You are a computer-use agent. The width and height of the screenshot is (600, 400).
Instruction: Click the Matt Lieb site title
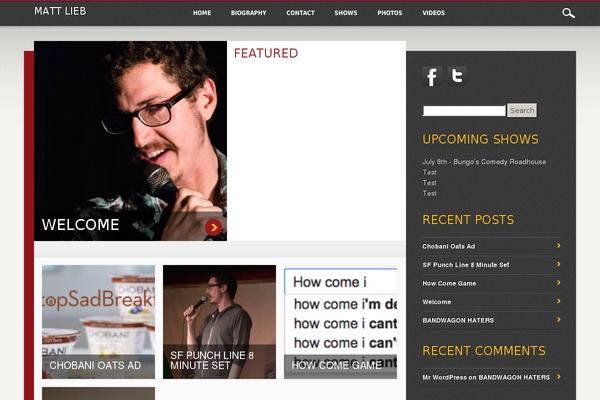click(x=60, y=11)
